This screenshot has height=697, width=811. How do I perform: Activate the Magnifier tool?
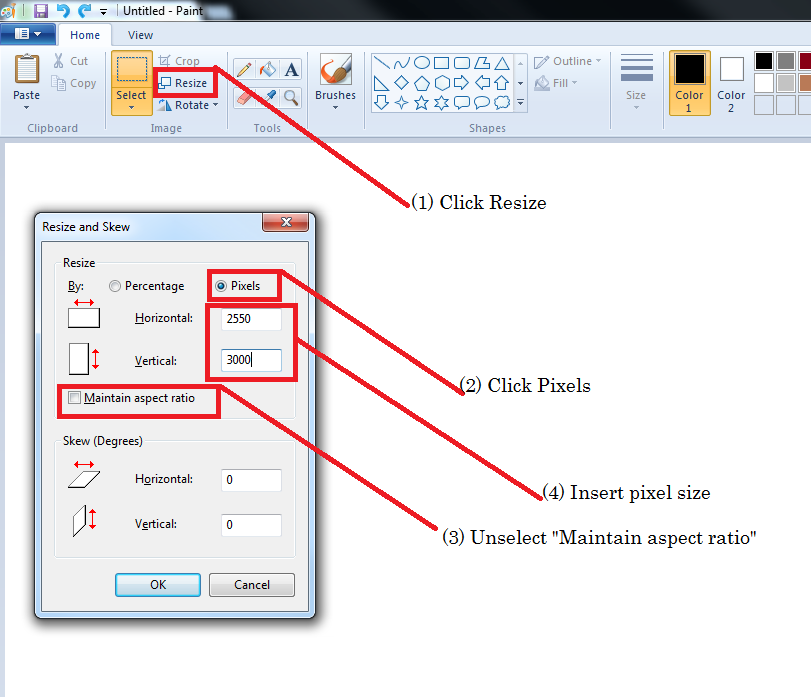point(291,97)
